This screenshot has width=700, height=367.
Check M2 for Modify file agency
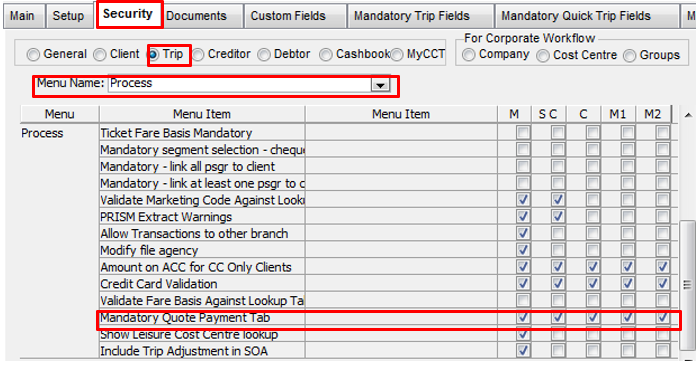pyautogui.click(x=662, y=250)
